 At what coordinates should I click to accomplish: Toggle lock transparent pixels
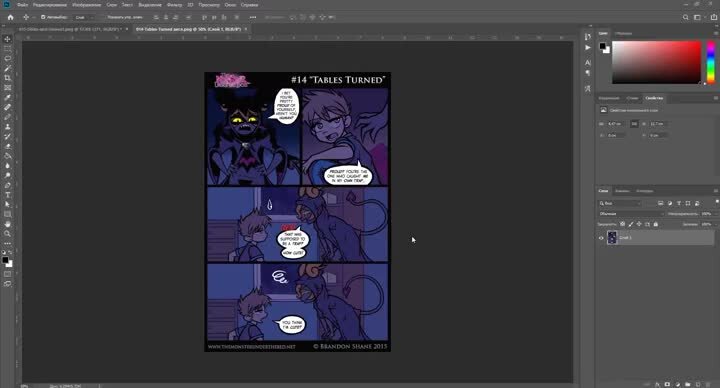[622, 224]
